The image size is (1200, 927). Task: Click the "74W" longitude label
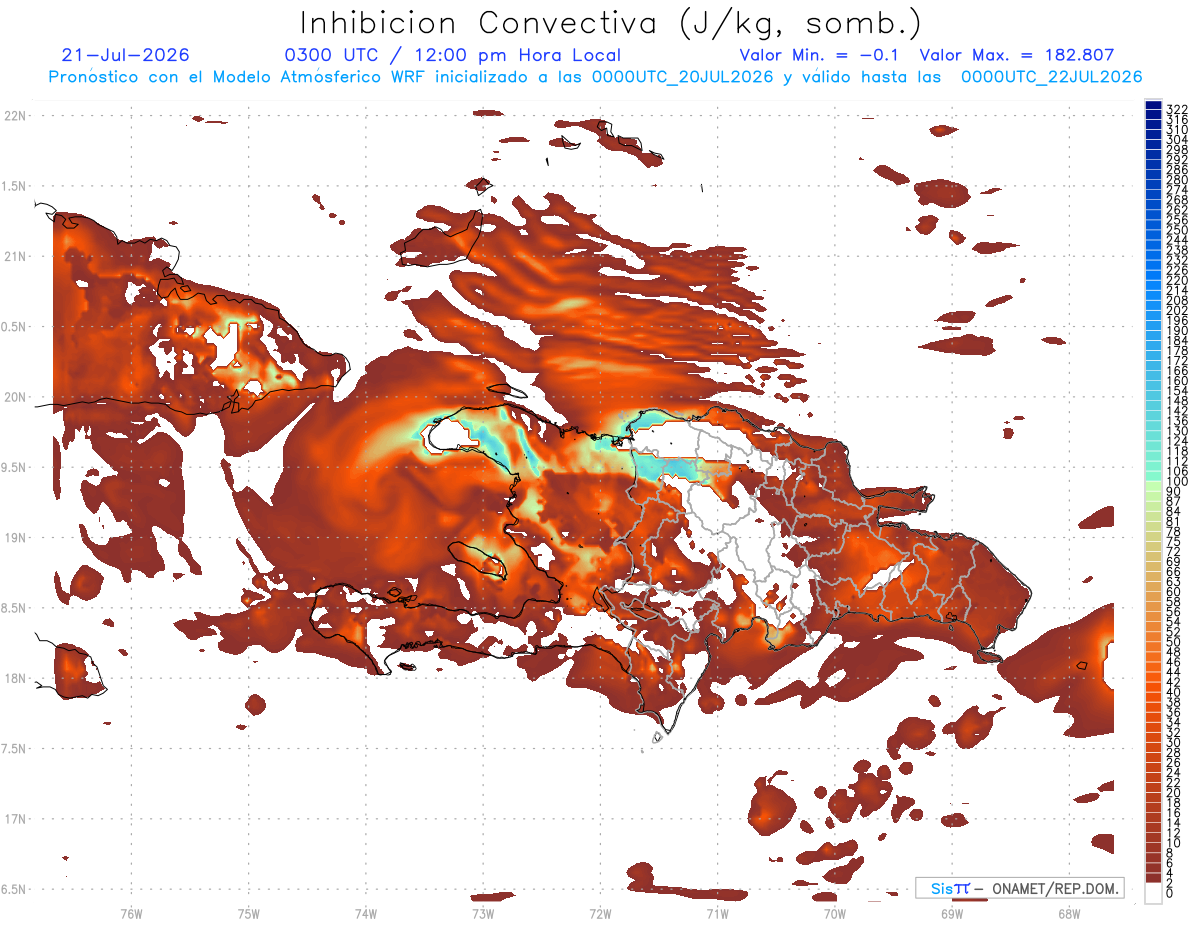365,913
